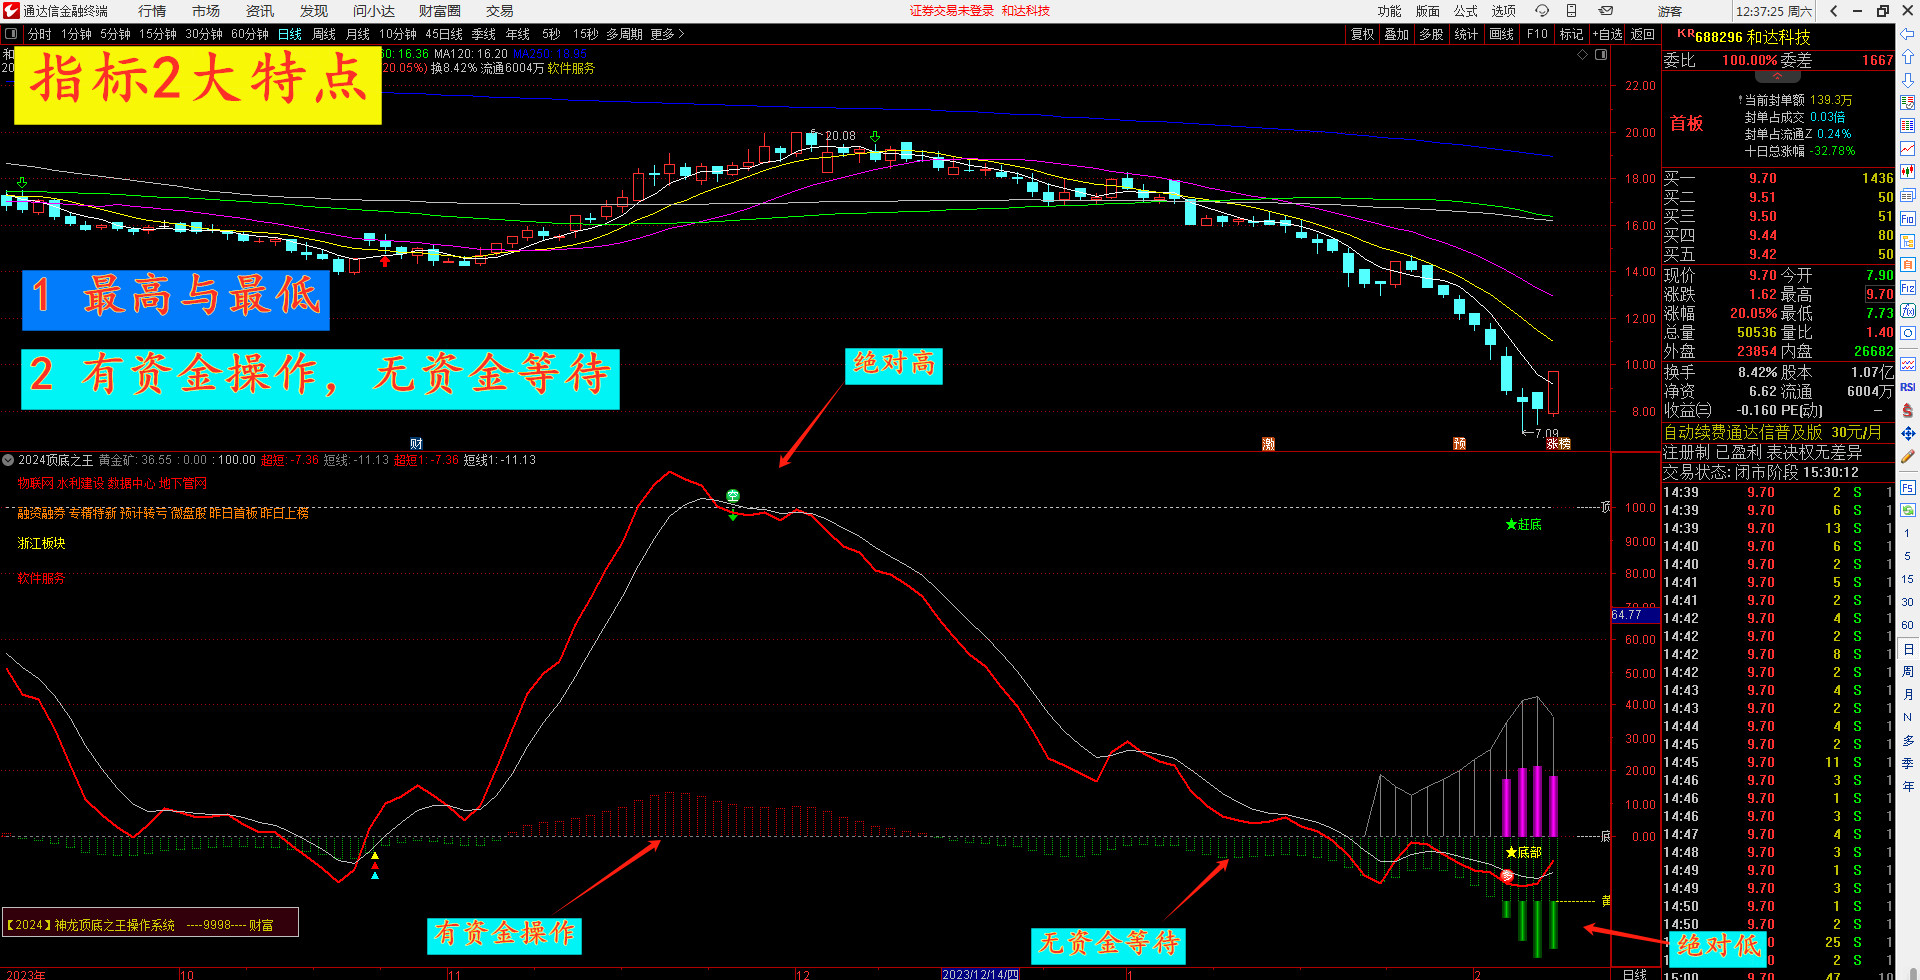Click the 画线 drawing button
Image resolution: width=1920 pixels, height=980 pixels.
1502,34
